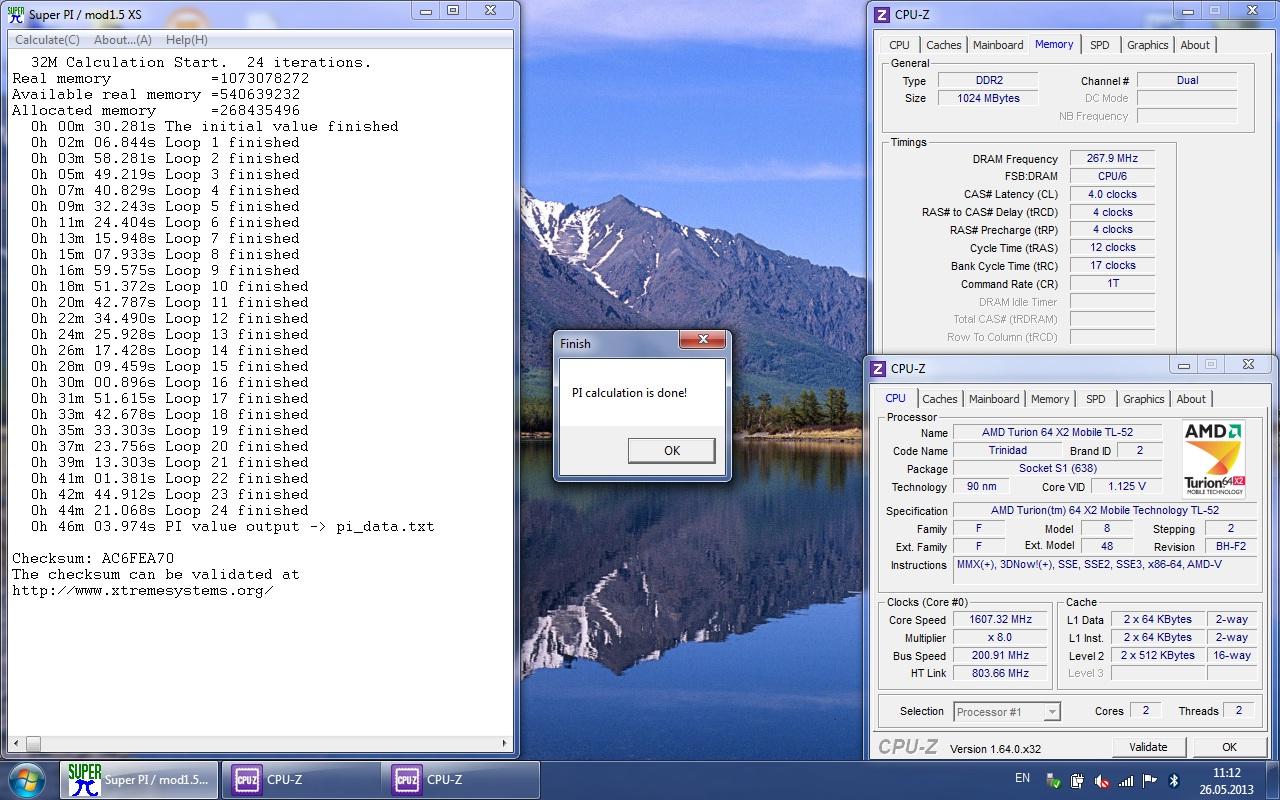The width and height of the screenshot is (1280, 800).
Task: Select the SPD tab in the rear CPU-Z window
Action: point(1100,45)
